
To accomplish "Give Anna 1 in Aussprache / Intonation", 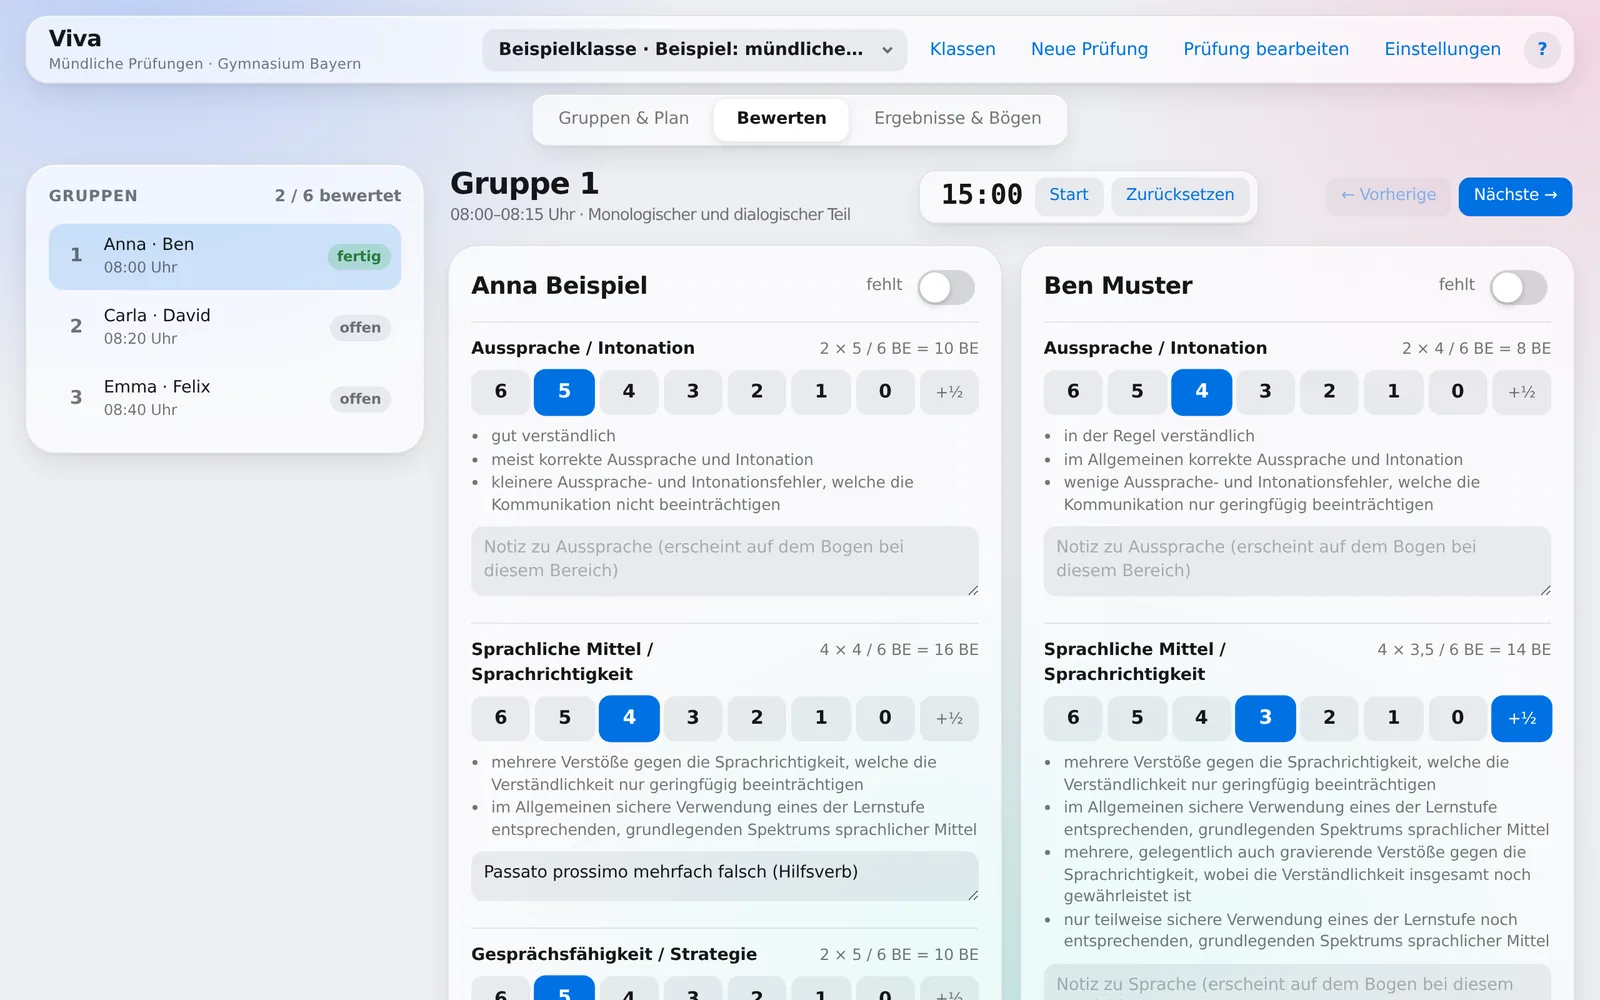I will pyautogui.click(x=821, y=392).
